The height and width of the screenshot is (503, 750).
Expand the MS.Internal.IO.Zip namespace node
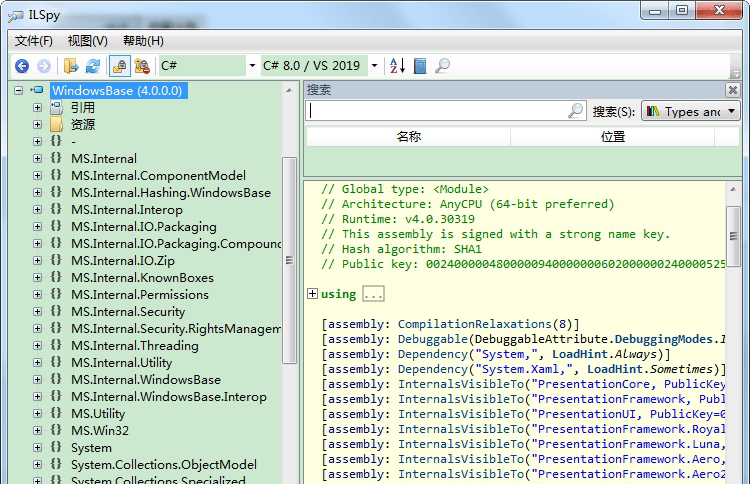tap(37, 261)
